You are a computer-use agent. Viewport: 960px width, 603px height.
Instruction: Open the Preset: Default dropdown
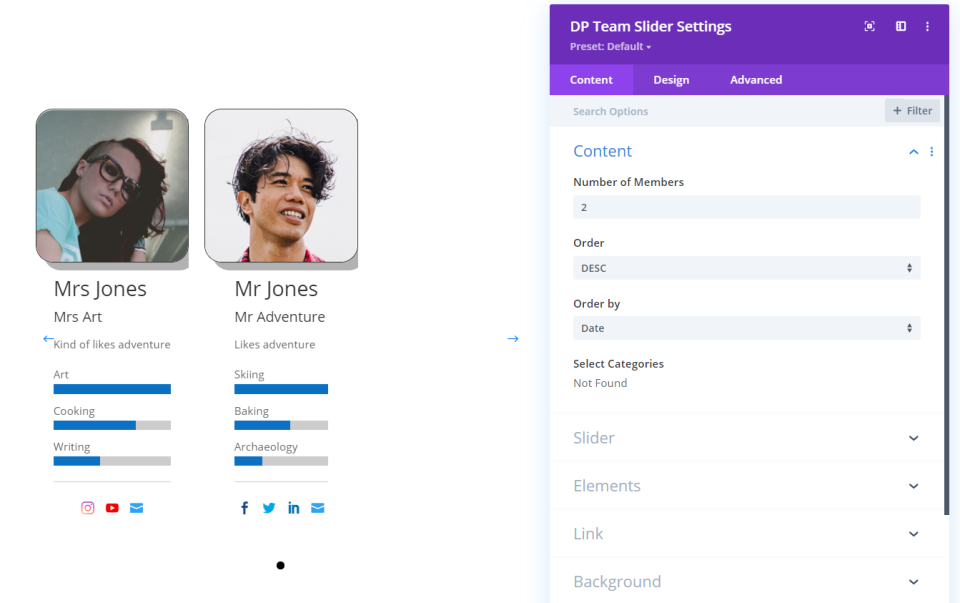point(610,47)
